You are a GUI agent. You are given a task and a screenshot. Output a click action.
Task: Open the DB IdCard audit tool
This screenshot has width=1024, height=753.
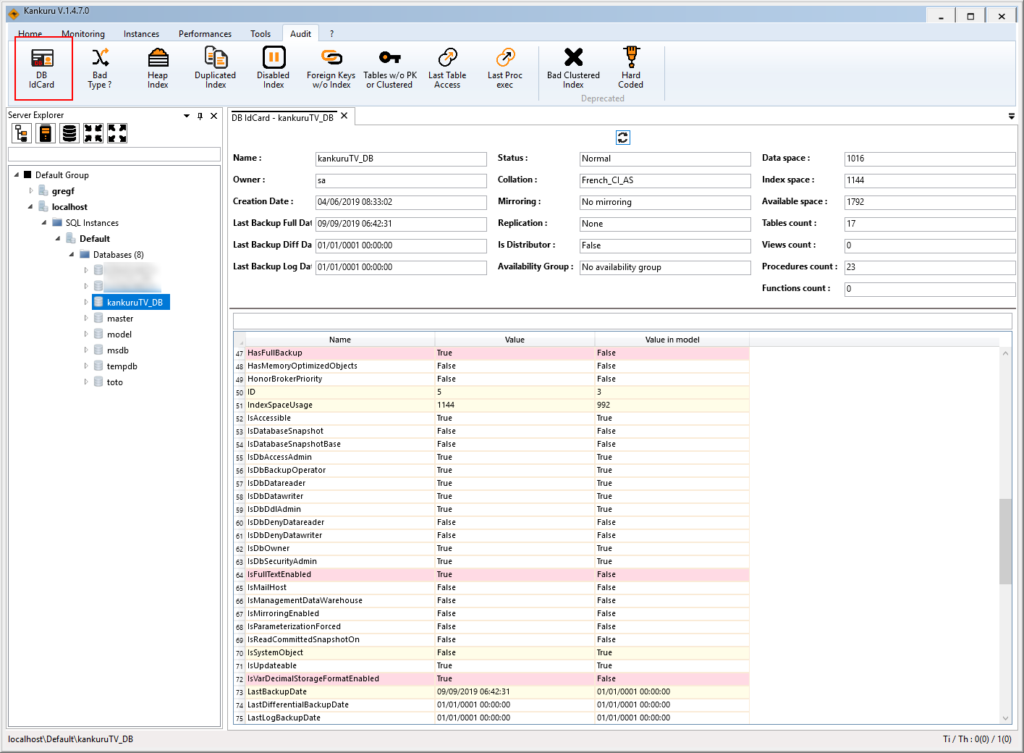click(x=42, y=68)
